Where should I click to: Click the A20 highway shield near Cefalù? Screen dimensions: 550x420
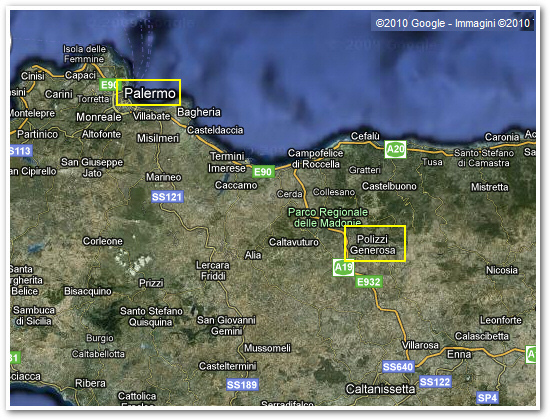pos(395,149)
